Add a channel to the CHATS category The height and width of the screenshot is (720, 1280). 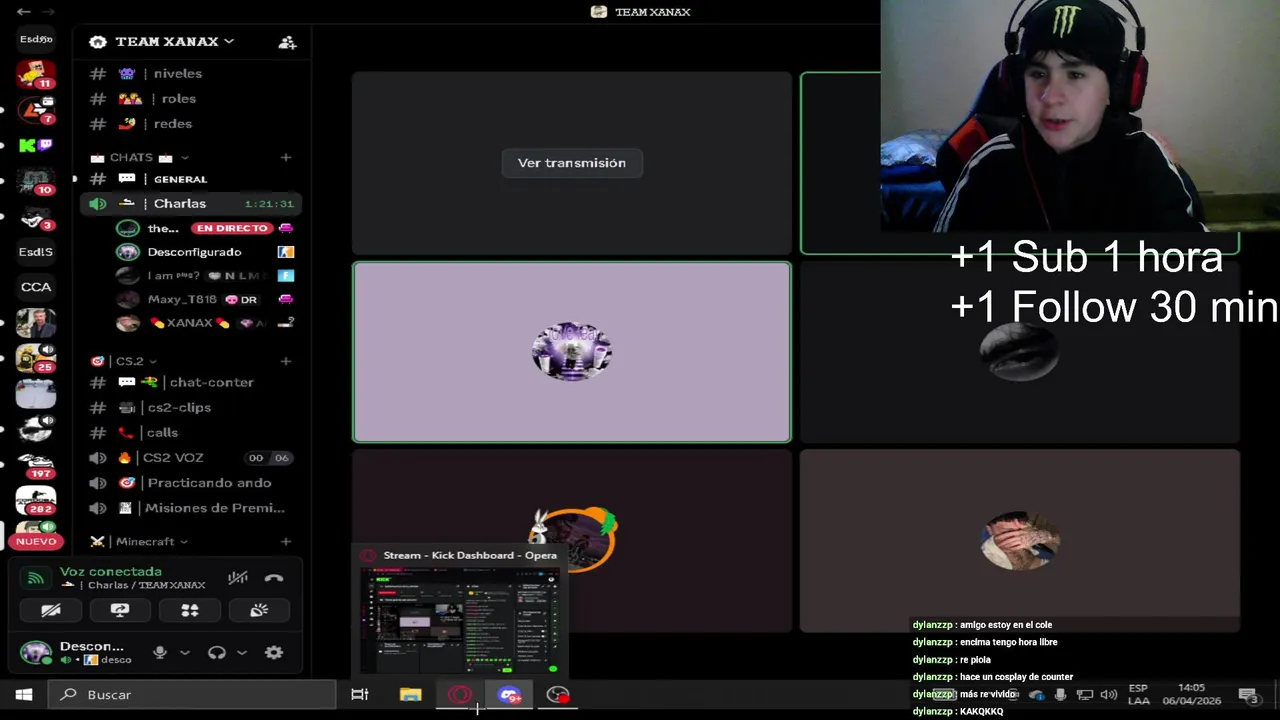[286, 157]
